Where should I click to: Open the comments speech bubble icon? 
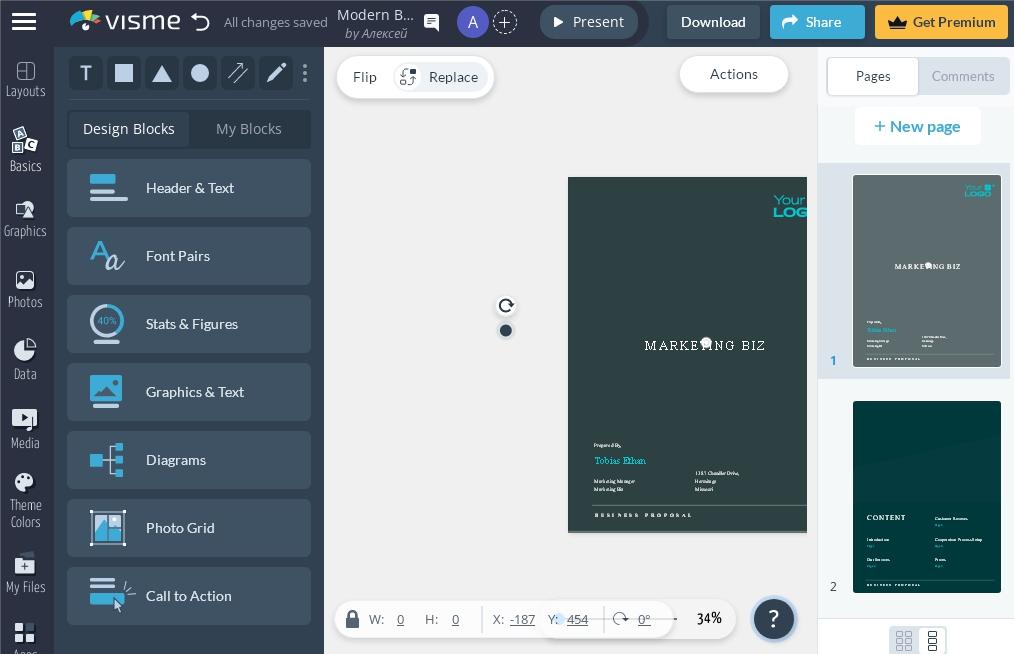[432, 22]
